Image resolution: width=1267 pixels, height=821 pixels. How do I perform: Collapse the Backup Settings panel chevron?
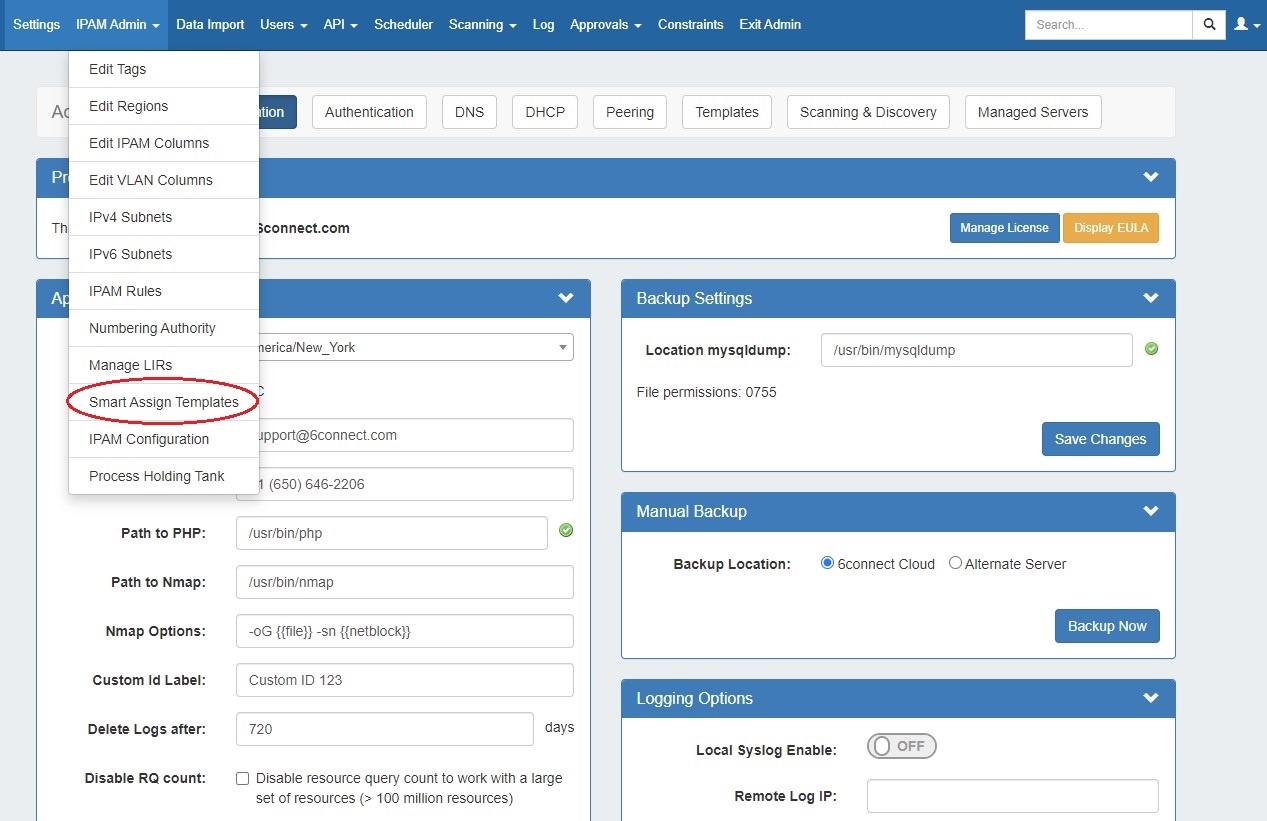pos(1151,298)
